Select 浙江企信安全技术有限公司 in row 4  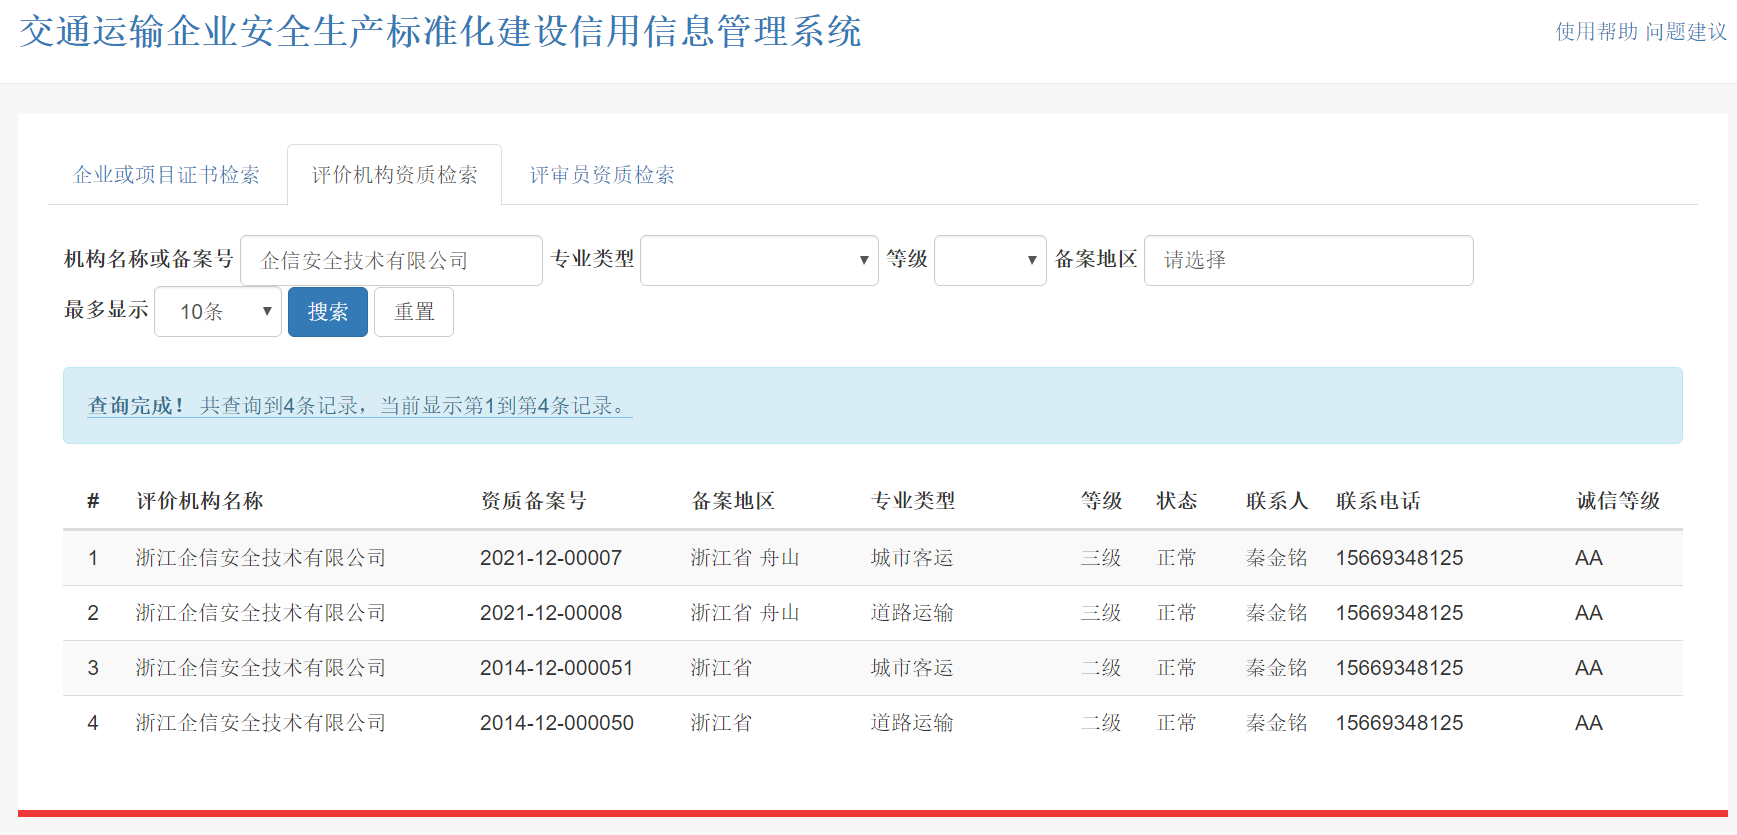(x=261, y=723)
